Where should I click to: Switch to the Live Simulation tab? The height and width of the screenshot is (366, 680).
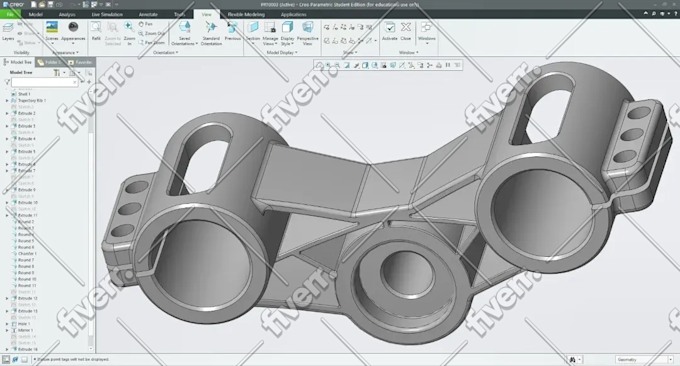tap(107, 14)
